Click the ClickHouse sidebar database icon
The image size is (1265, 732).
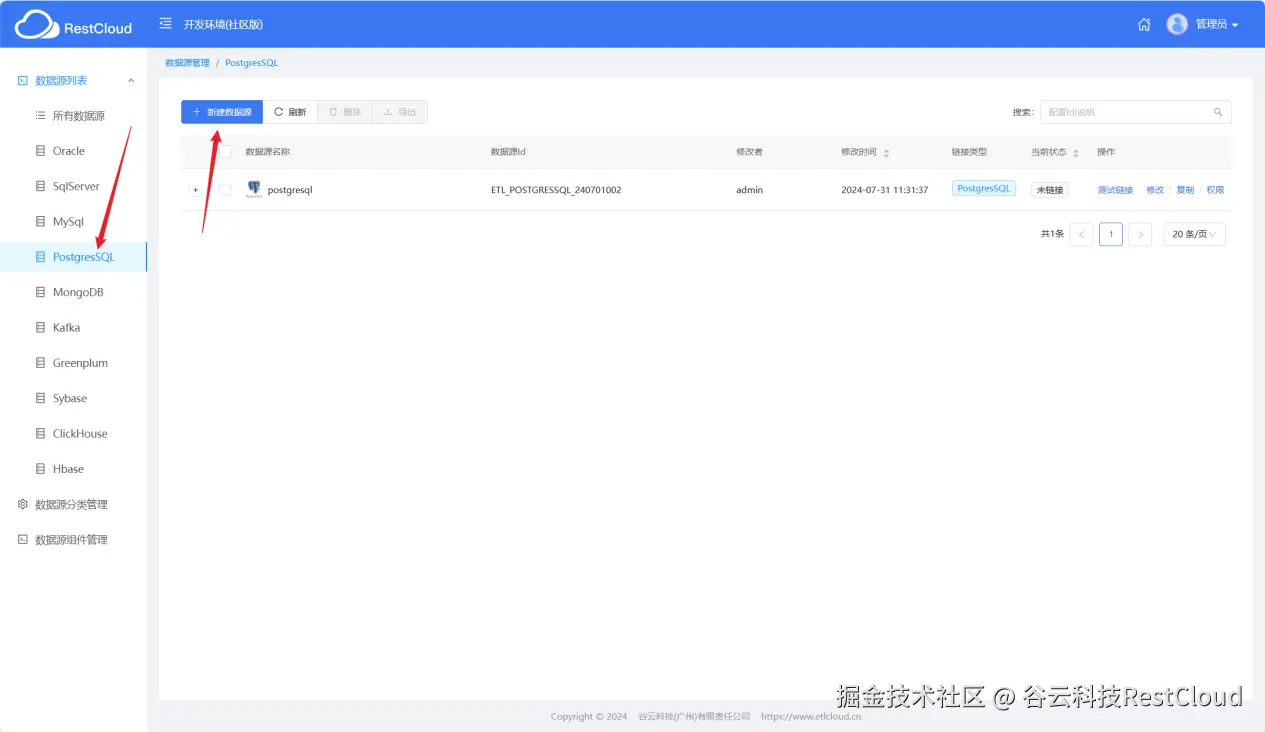41,434
